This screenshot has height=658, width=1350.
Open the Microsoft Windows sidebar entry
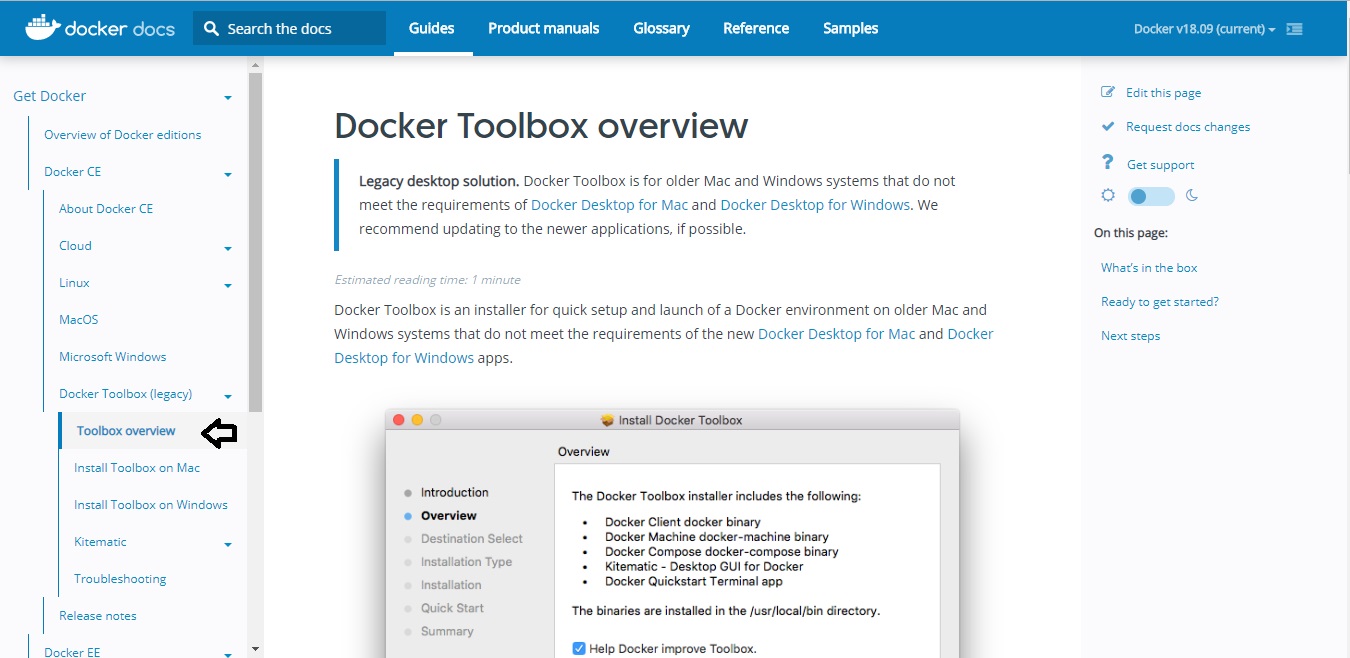point(112,356)
